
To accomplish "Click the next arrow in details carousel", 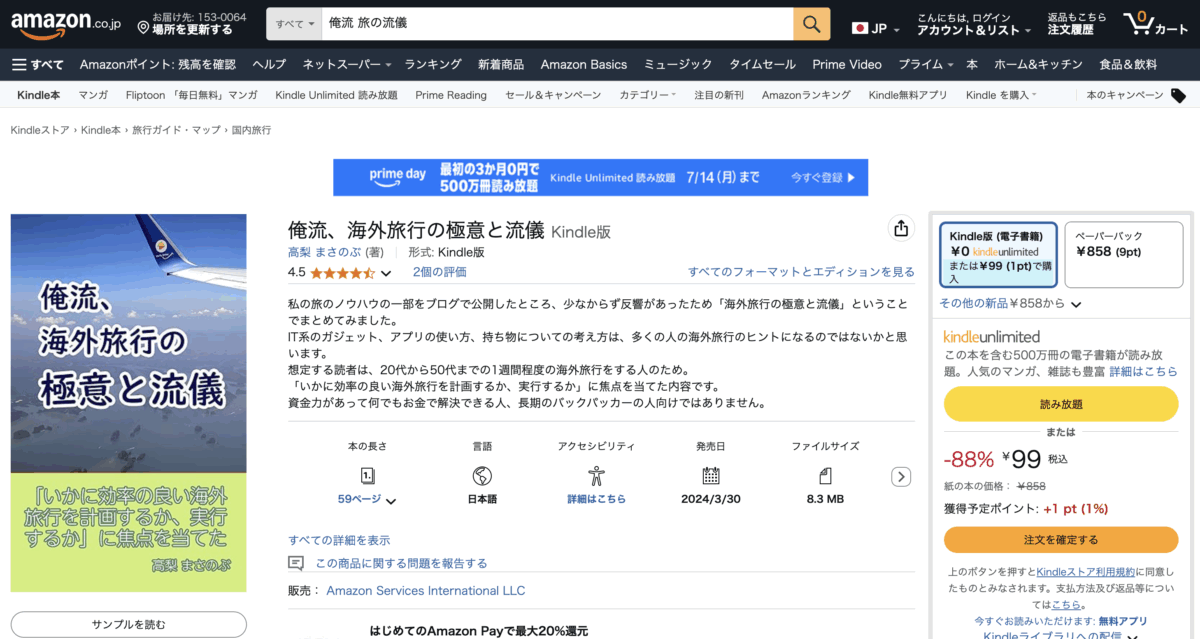I will 901,477.
